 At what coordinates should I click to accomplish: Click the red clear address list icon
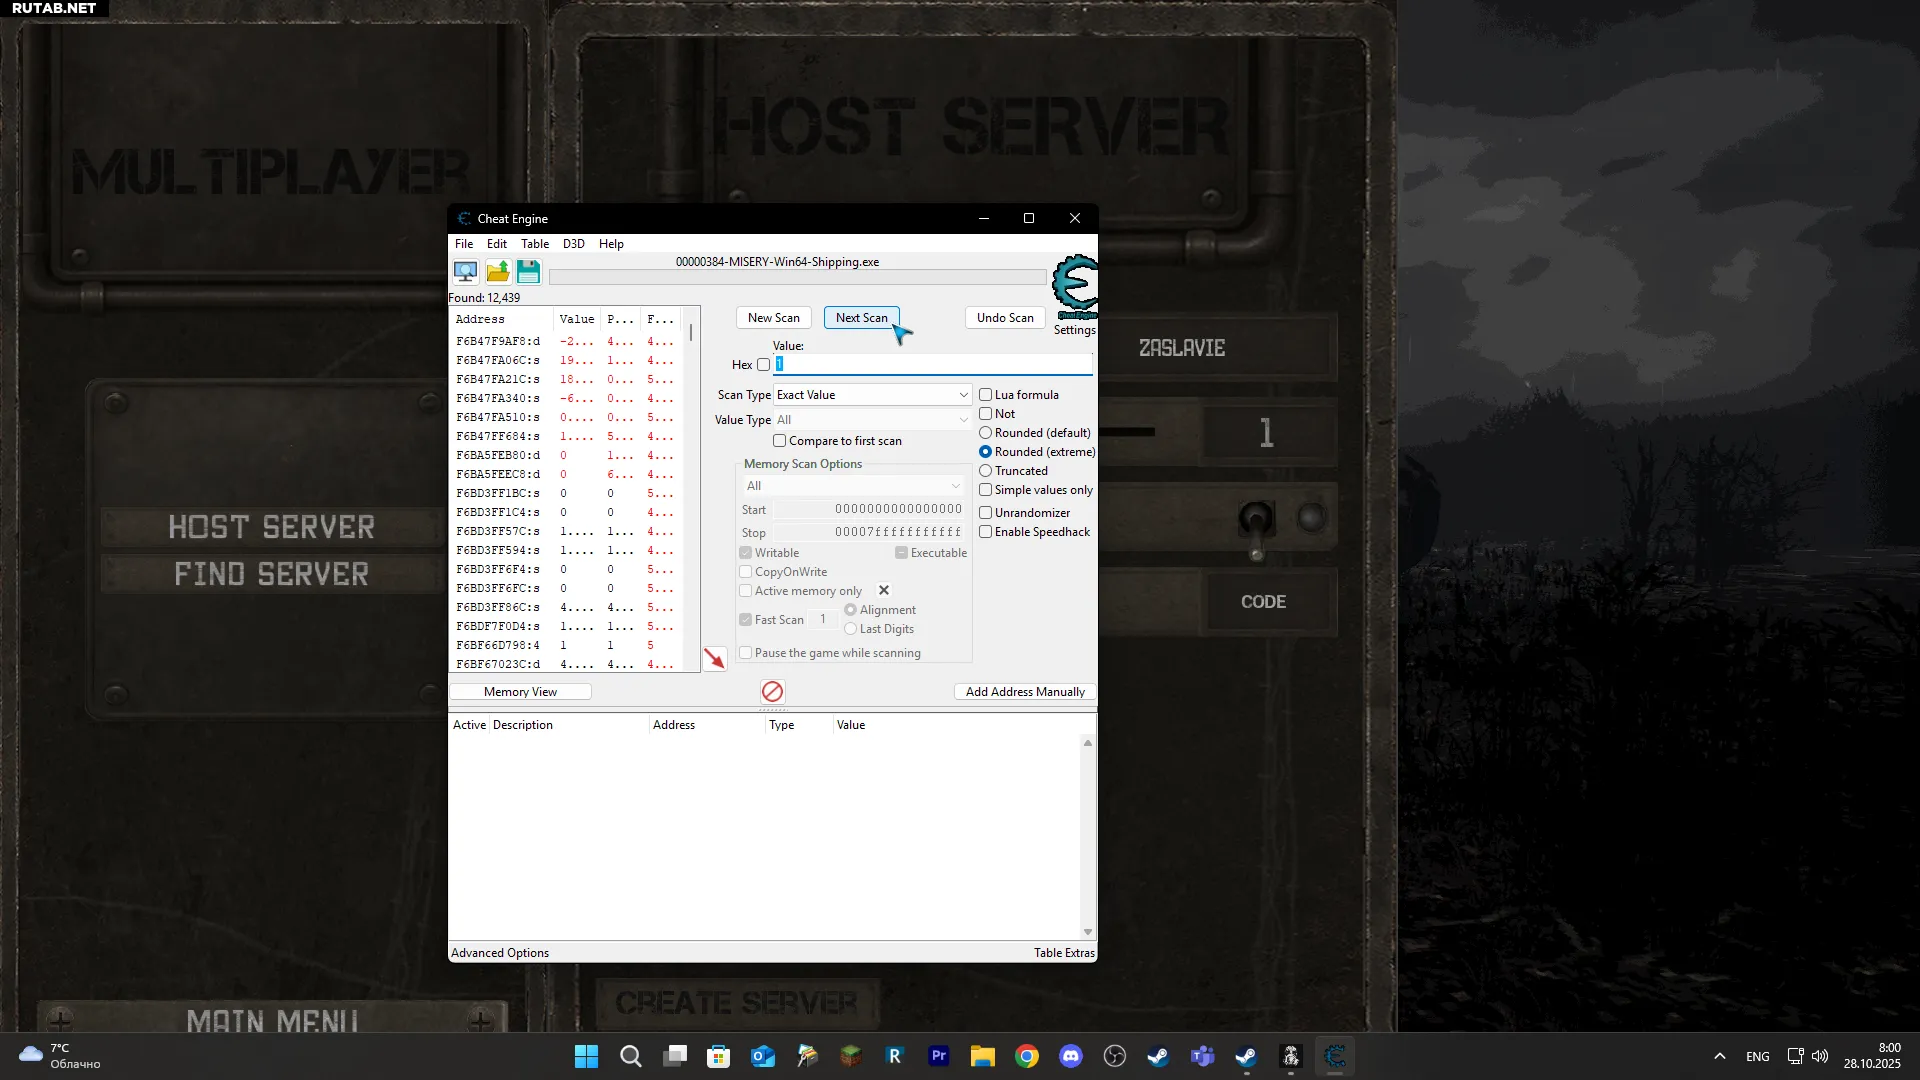click(x=772, y=692)
